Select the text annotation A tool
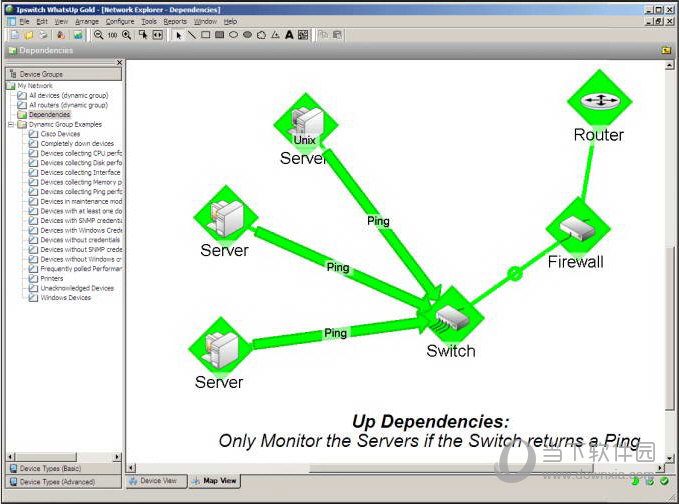Screen dimensions: 679x504 (289, 35)
